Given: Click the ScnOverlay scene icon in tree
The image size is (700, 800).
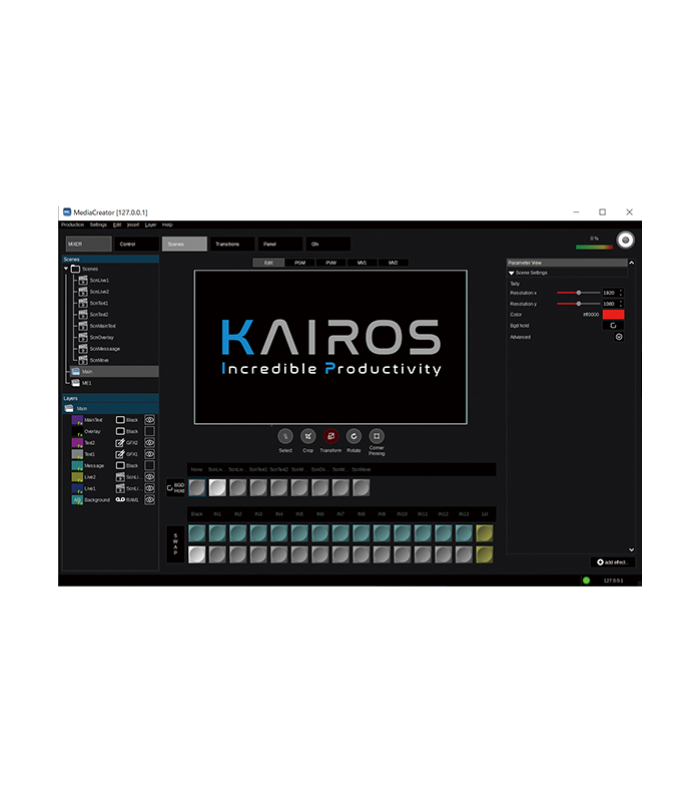Looking at the screenshot, I should point(83,337).
